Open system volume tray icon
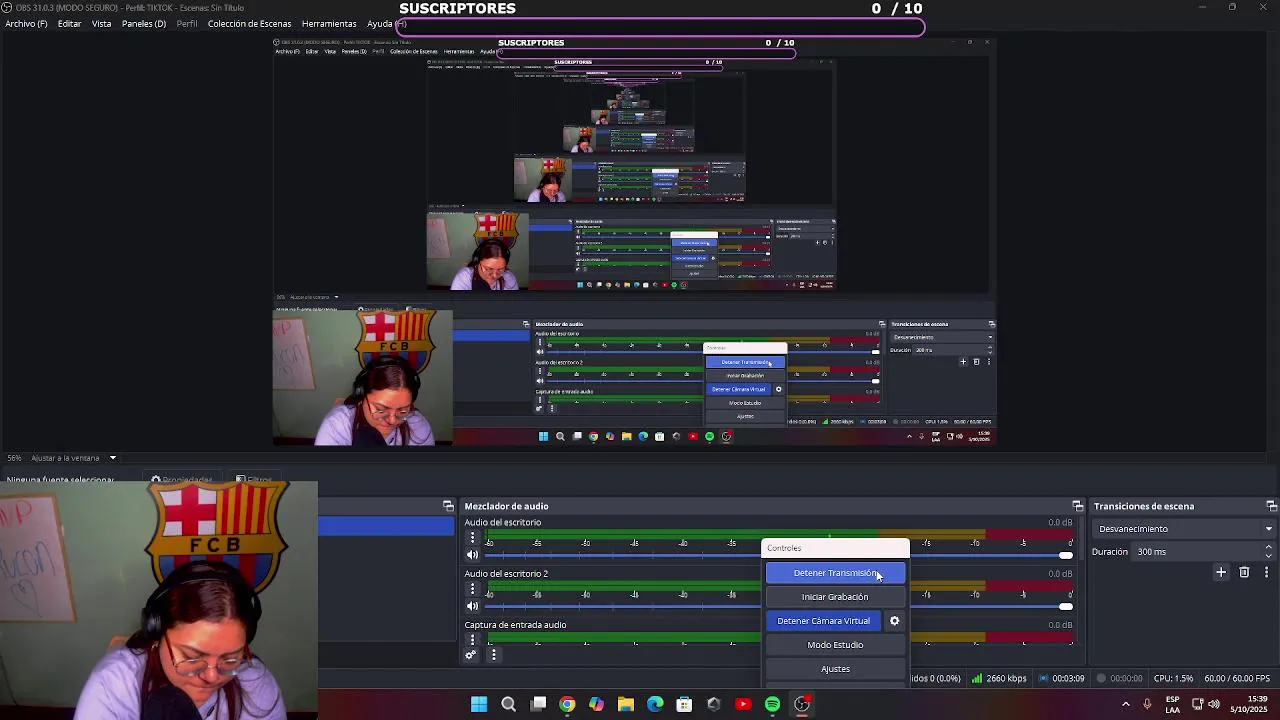The image size is (1280, 720). 1214,704
